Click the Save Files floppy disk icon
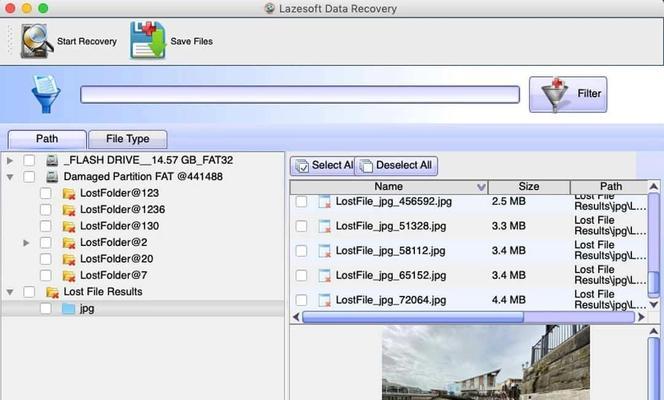 click(x=148, y=40)
